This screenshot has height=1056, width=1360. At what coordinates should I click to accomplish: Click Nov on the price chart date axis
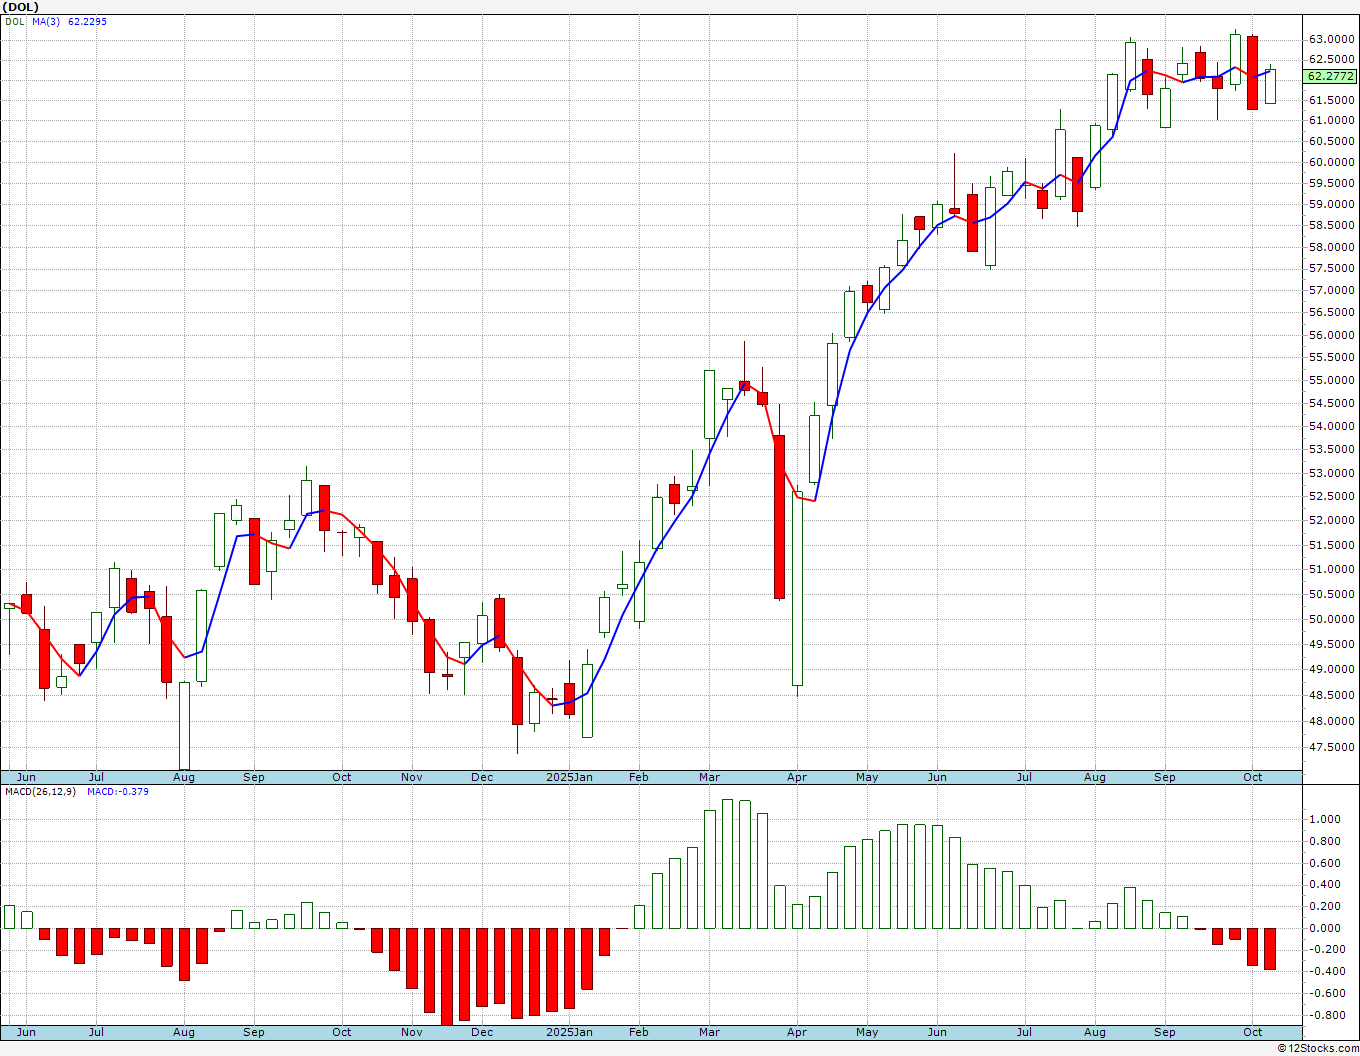coord(411,777)
